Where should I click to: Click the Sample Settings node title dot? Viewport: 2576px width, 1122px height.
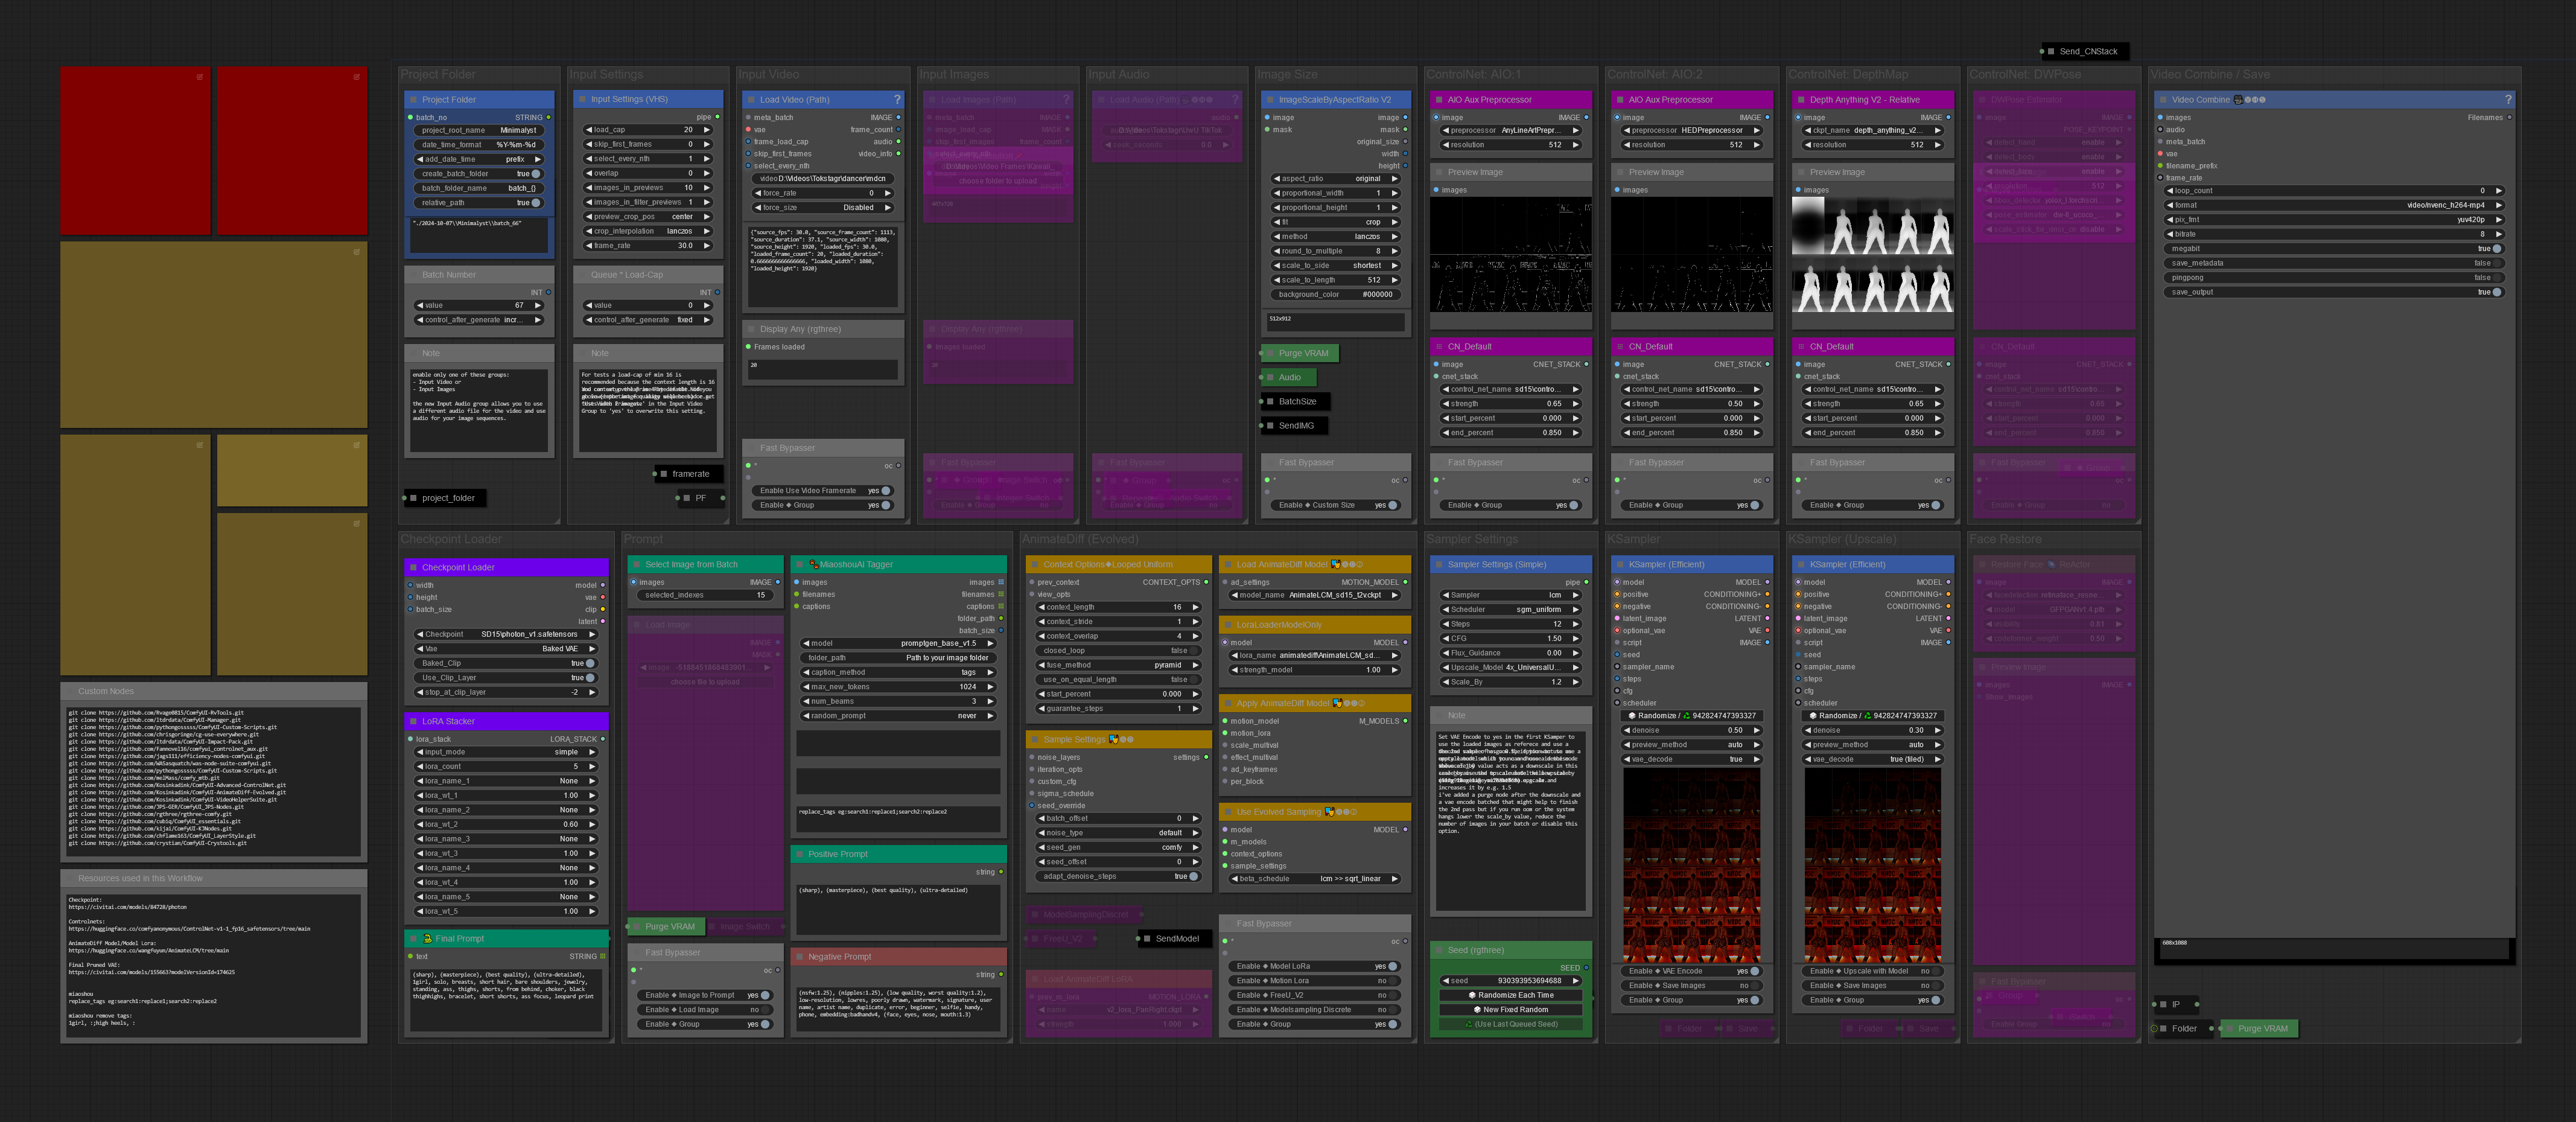click(1035, 740)
